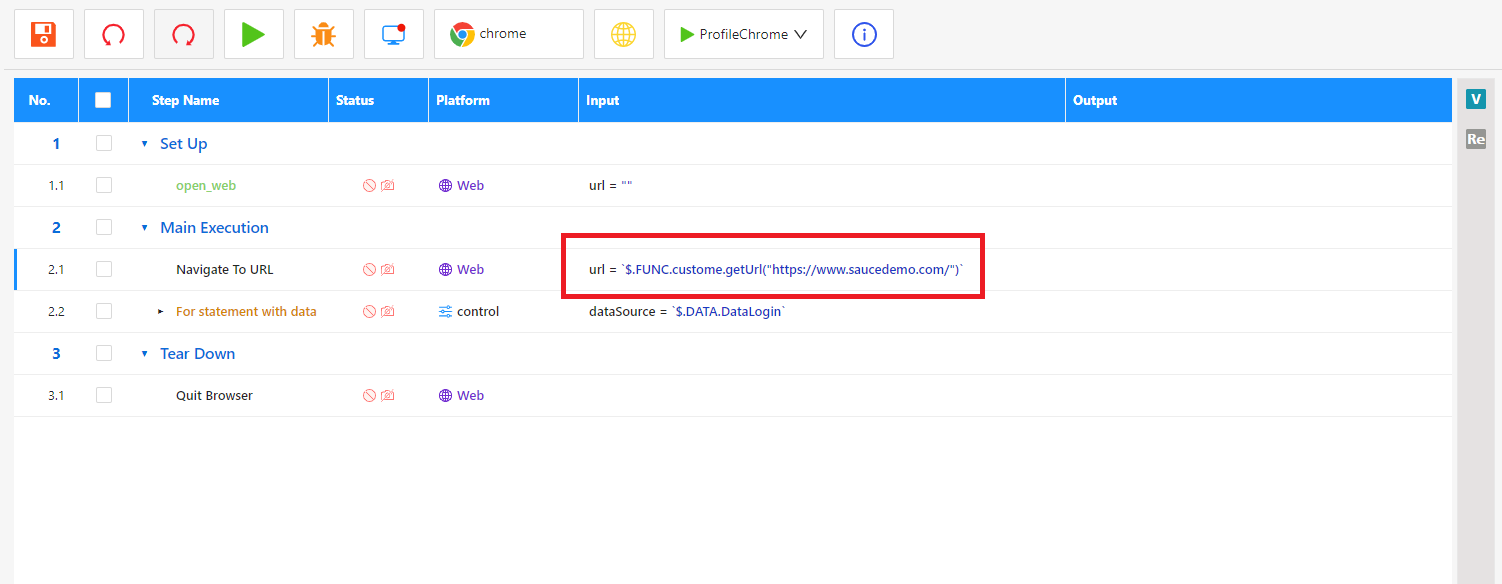Screen dimensions: 1502x584
Task: Open the ProfileChrome dropdown
Action: click(x=743, y=34)
